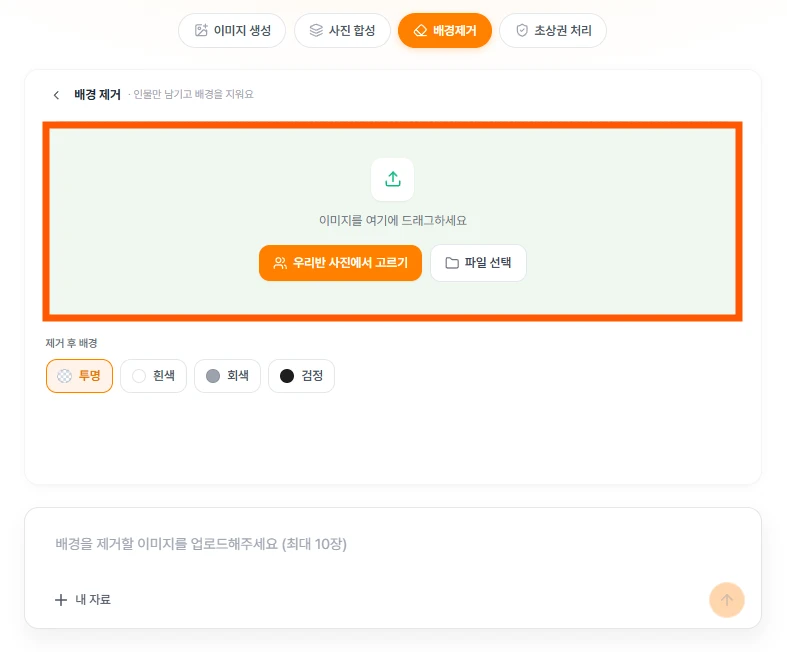Click the drop zone text 이미지를 여기에 드래그하세요

click(x=393, y=221)
